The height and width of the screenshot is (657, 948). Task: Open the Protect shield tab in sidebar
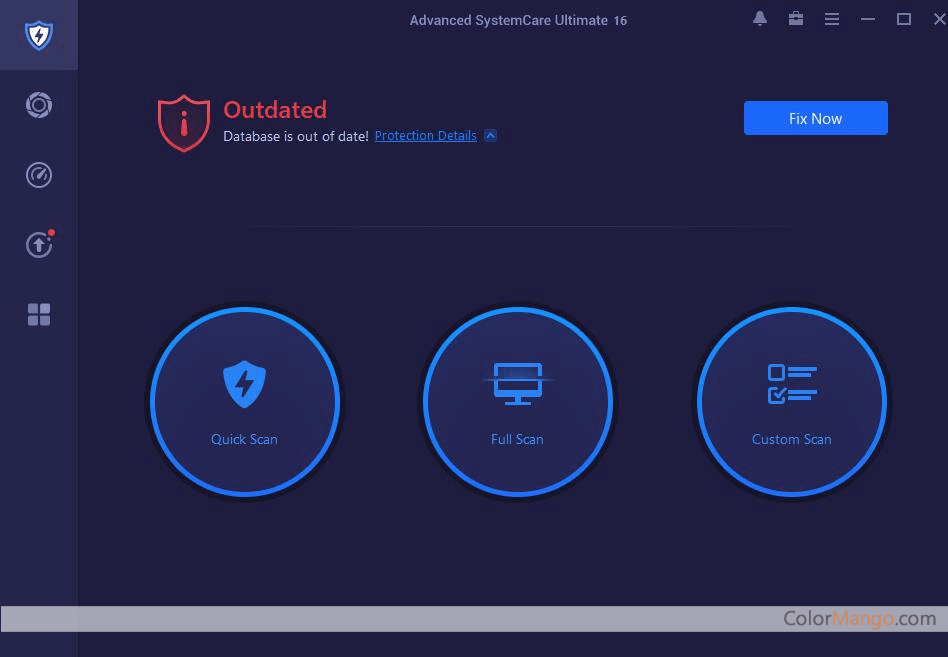(x=38, y=36)
